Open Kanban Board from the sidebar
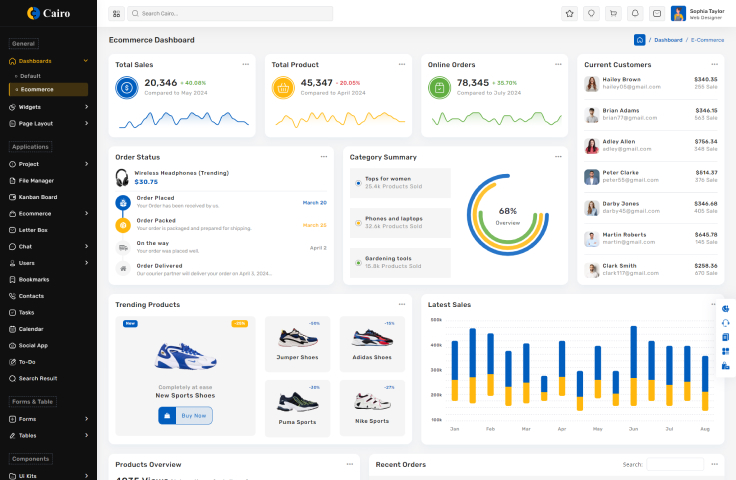 point(38,197)
